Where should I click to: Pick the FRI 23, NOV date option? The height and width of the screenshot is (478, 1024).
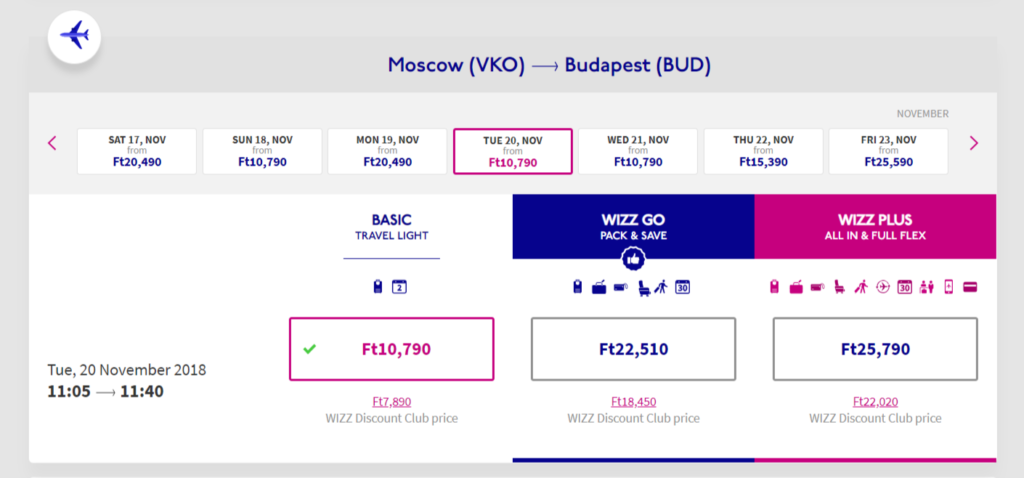coord(888,151)
